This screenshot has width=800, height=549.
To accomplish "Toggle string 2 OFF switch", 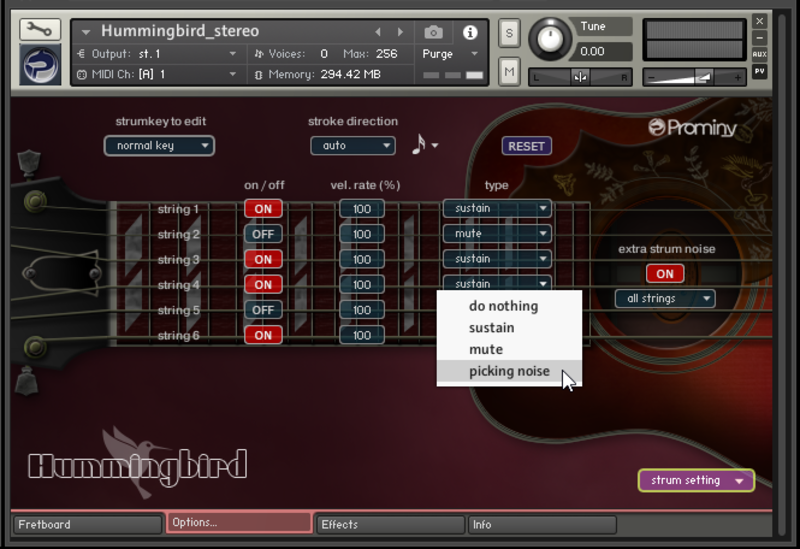I will tap(263, 234).
